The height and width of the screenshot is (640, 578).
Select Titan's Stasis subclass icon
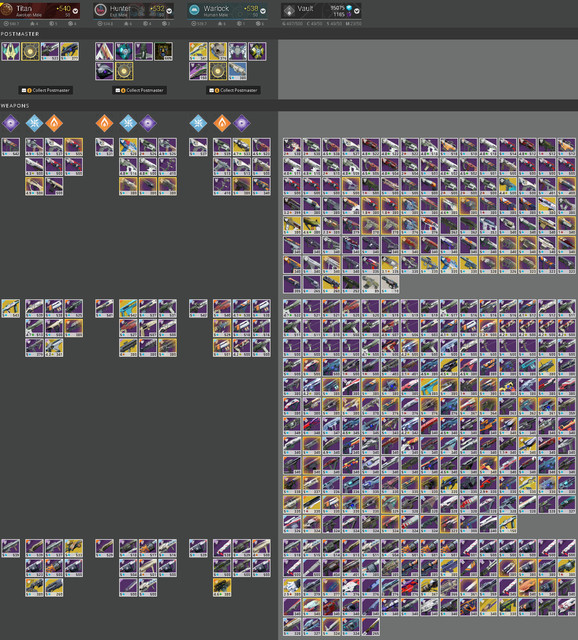point(34,123)
